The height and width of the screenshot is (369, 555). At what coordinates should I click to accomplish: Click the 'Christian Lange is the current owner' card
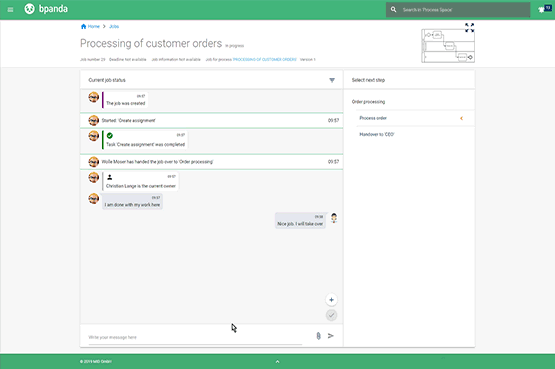(x=140, y=181)
